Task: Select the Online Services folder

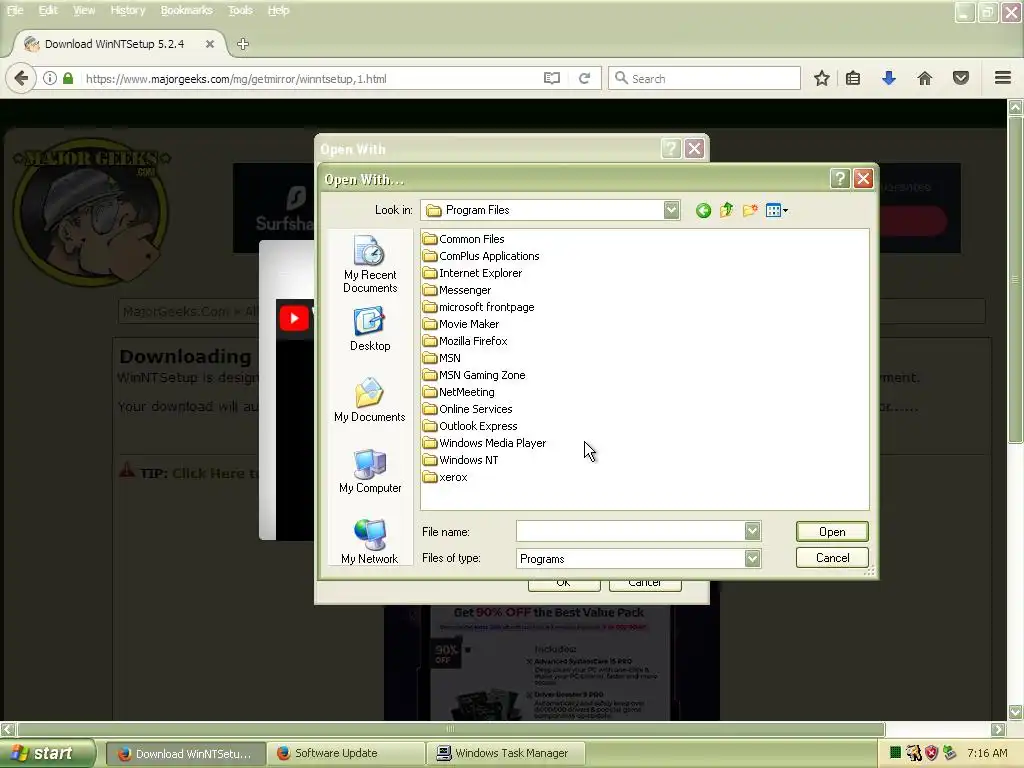Action: [468, 409]
